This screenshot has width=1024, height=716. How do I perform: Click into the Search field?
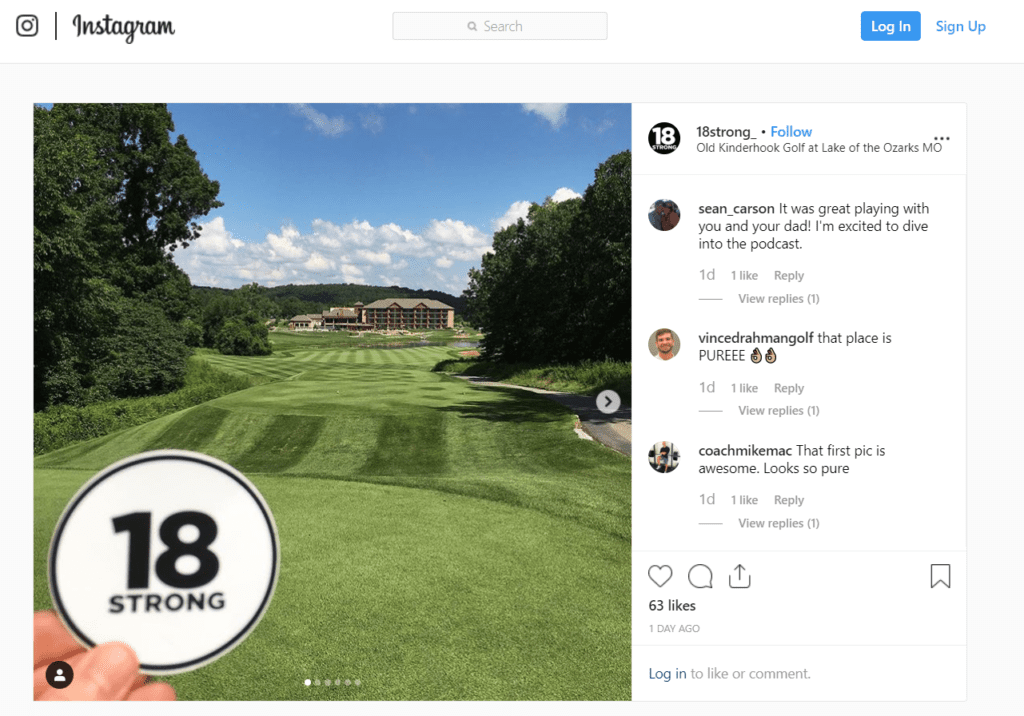[x=500, y=26]
